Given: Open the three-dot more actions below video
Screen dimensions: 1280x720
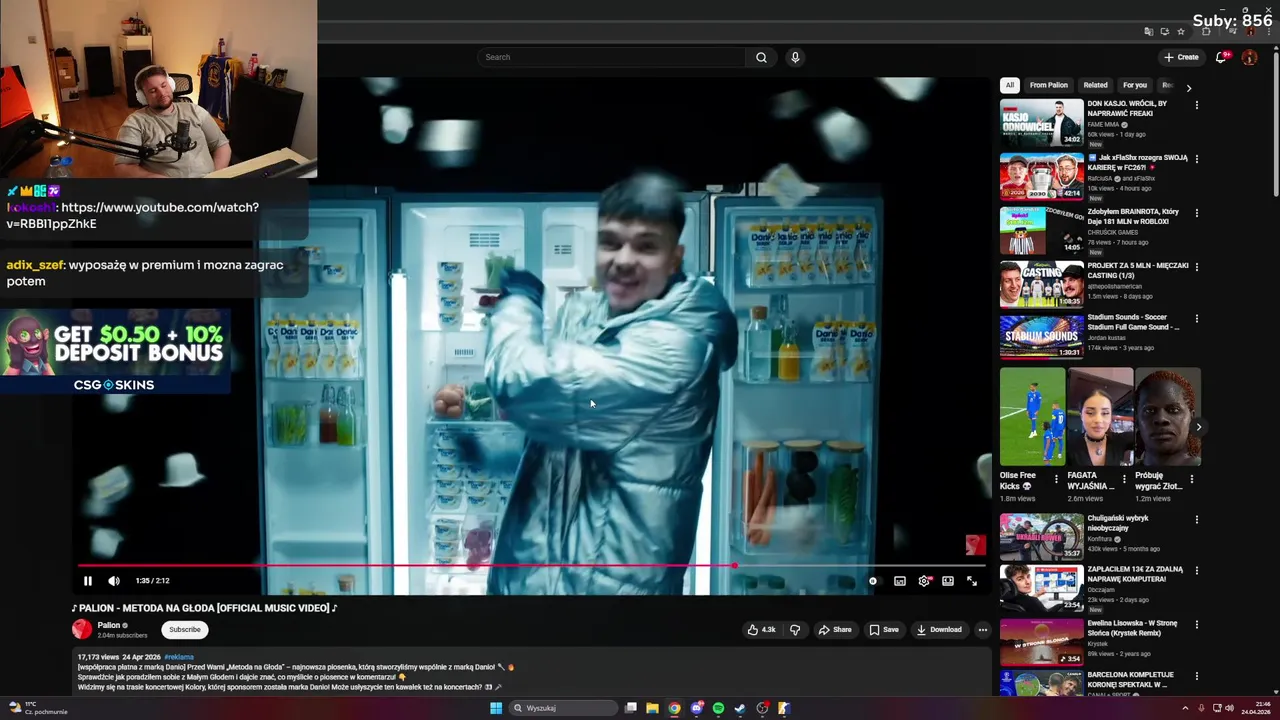Looking at the screenshot, I should pyautogui.click(x=983, y=630).
